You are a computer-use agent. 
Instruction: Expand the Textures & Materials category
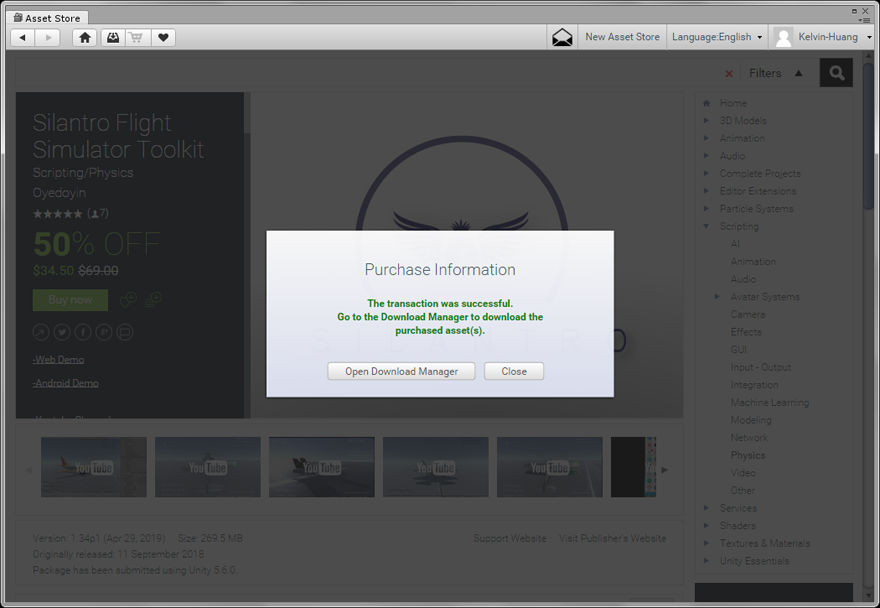[707, 543]
